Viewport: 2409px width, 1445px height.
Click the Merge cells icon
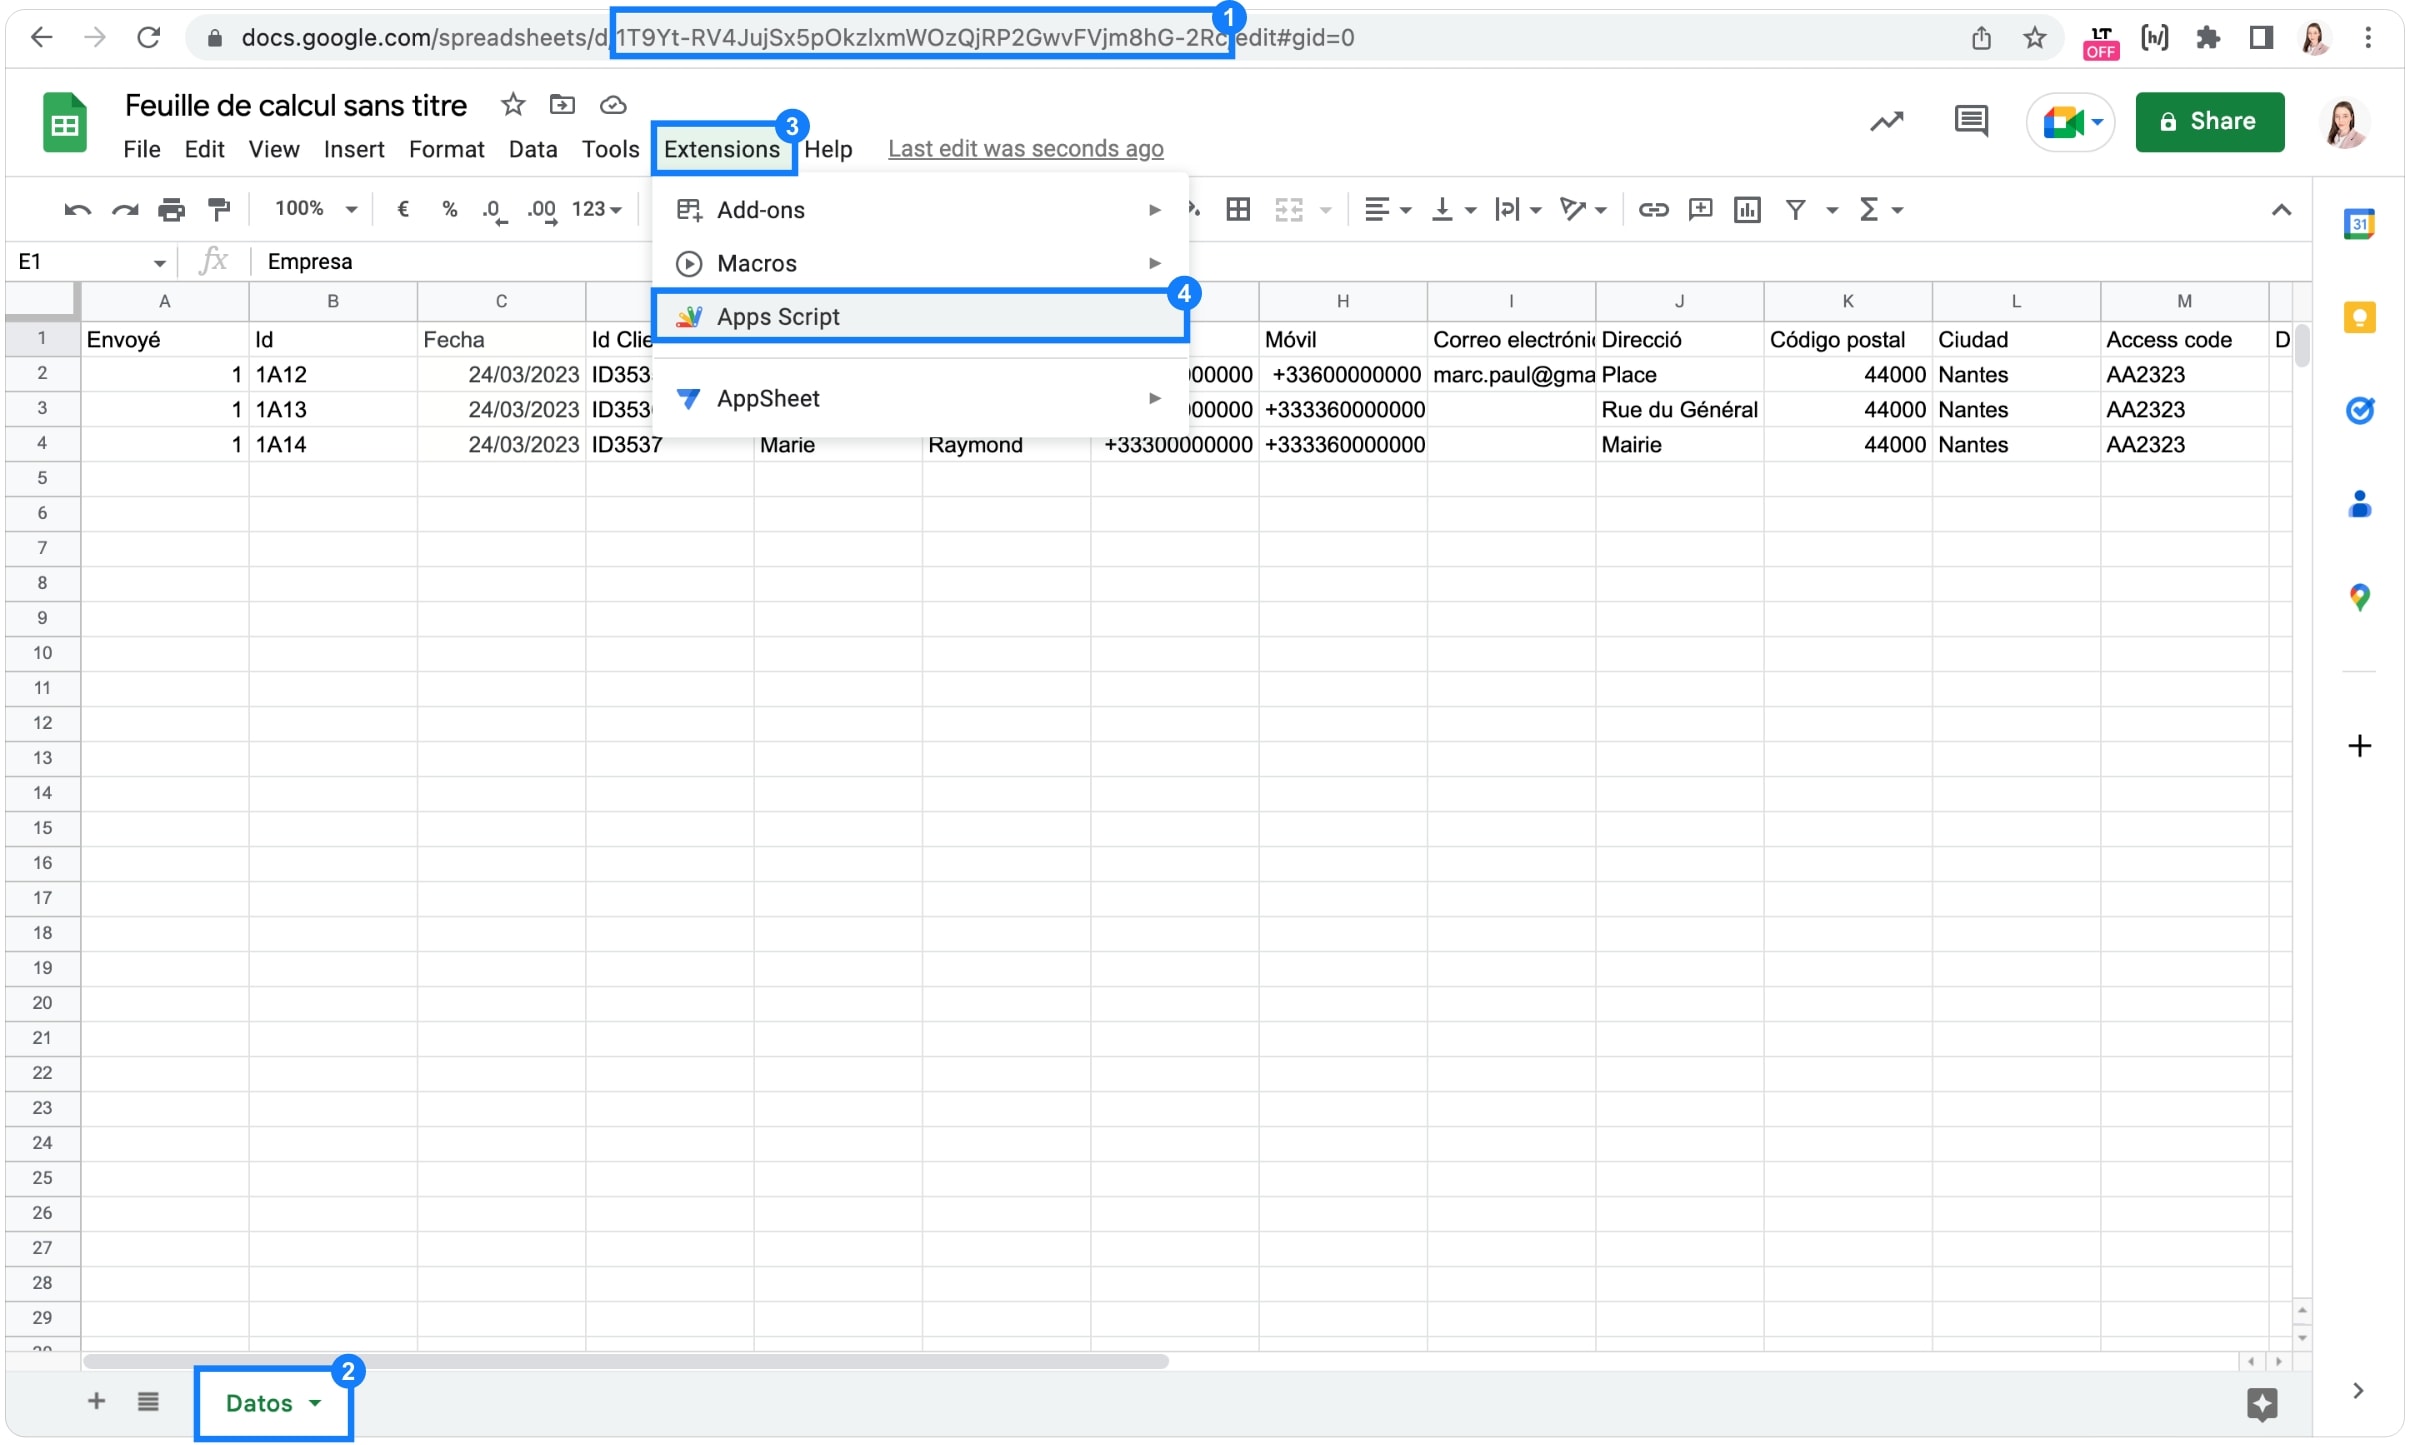tap(1289, 209)
